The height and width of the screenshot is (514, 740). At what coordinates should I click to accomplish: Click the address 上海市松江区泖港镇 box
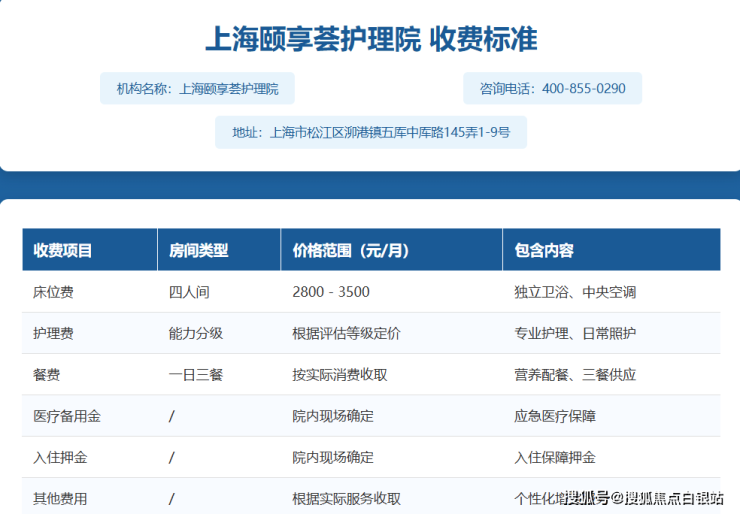click(371, 132)
